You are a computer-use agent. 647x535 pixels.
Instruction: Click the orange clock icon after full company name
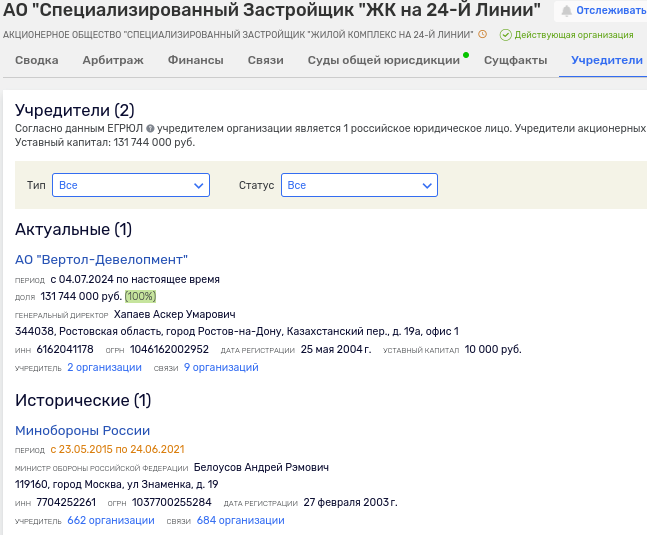click(x=482, y=34)
